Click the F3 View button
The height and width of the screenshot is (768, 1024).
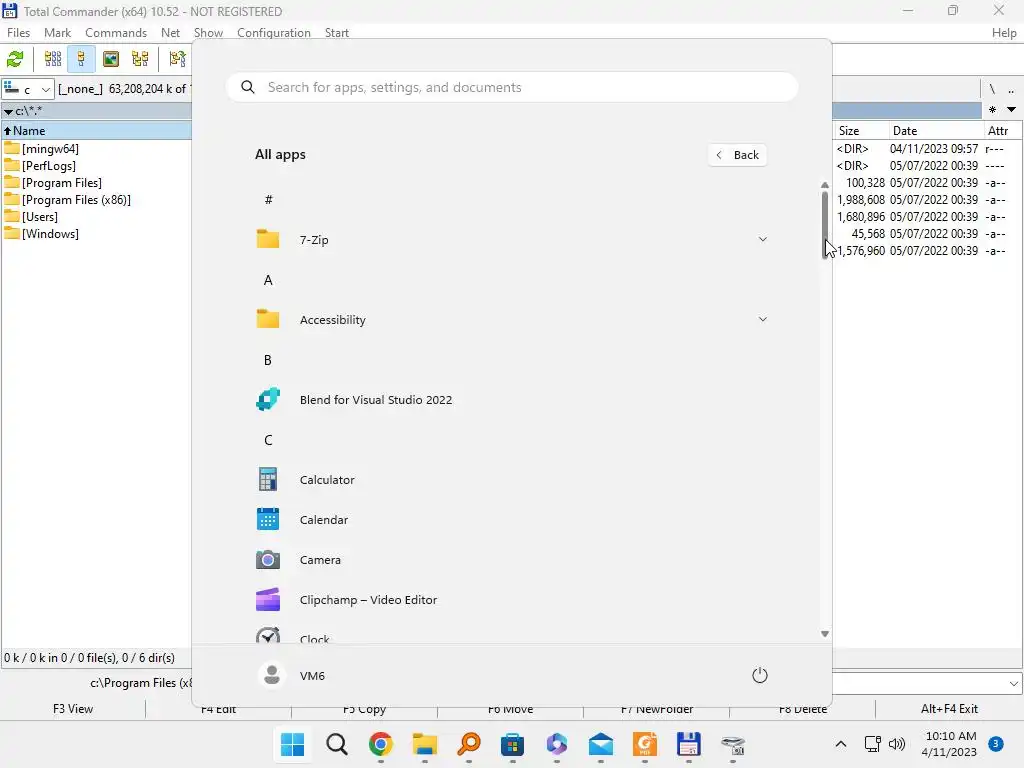click(x=72, y=709)
